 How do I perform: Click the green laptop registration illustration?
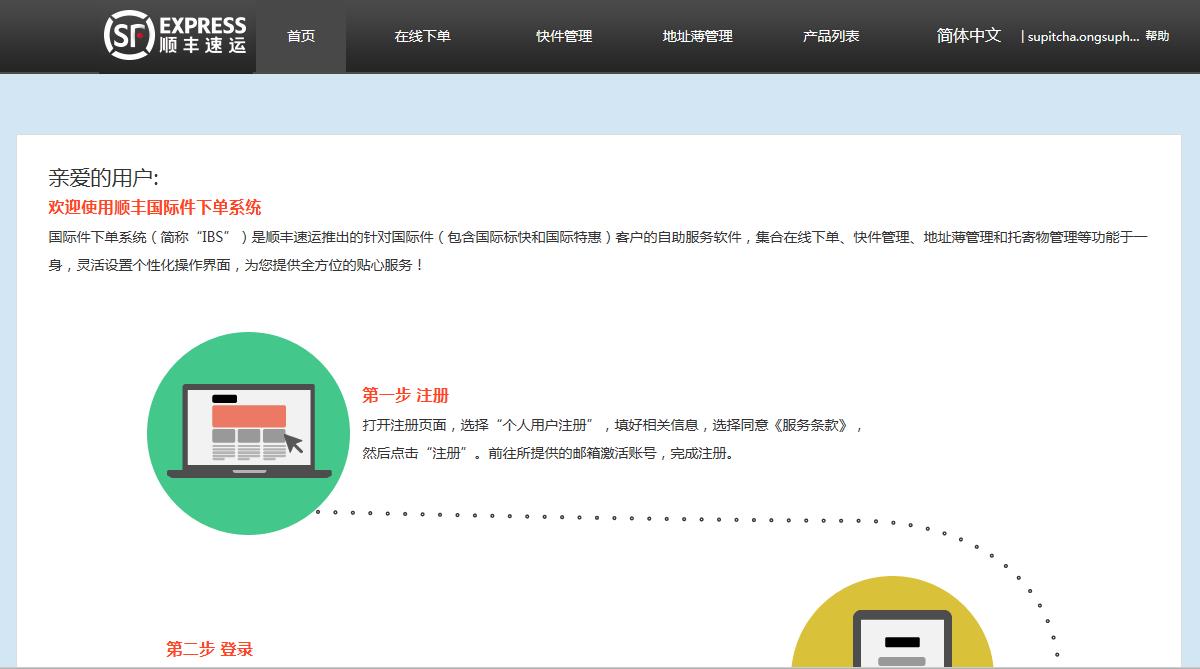pos(248,433)
